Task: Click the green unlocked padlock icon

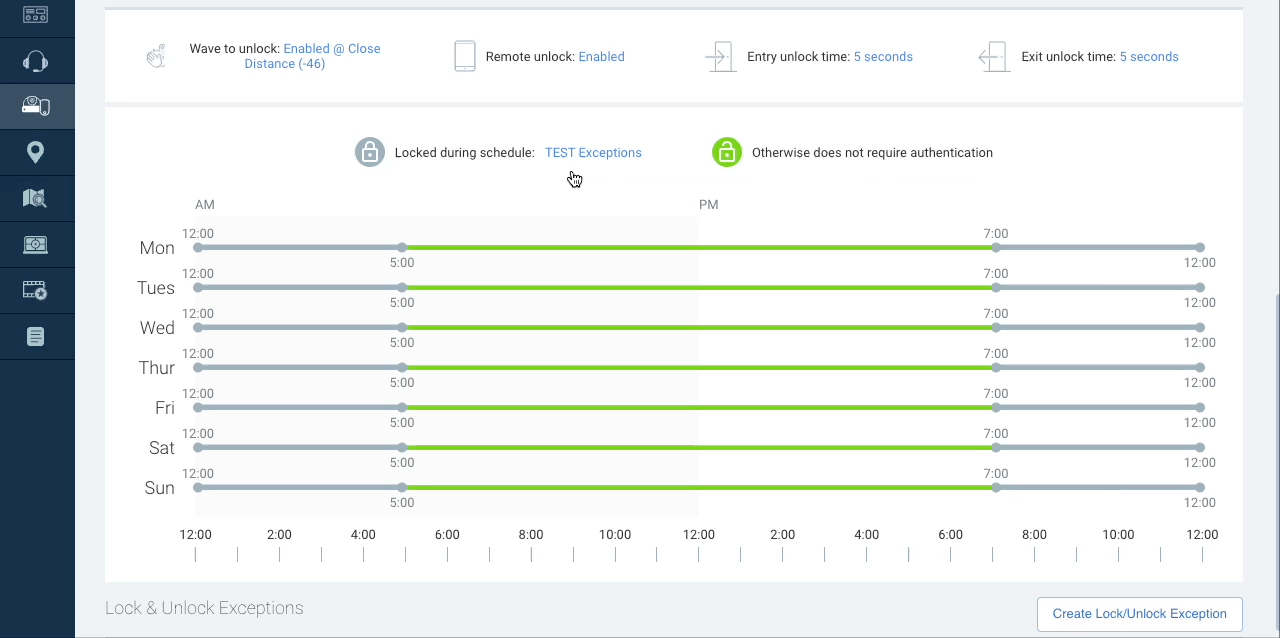Action: (x=727, y=152)
